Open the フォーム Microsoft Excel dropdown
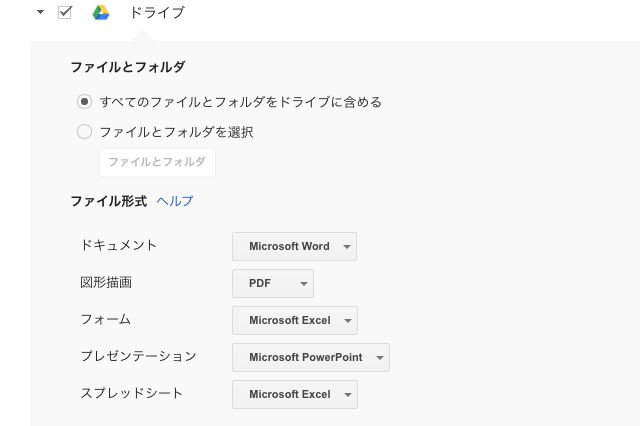Screen dimensions: 640x426 click(x=295, y=320)
